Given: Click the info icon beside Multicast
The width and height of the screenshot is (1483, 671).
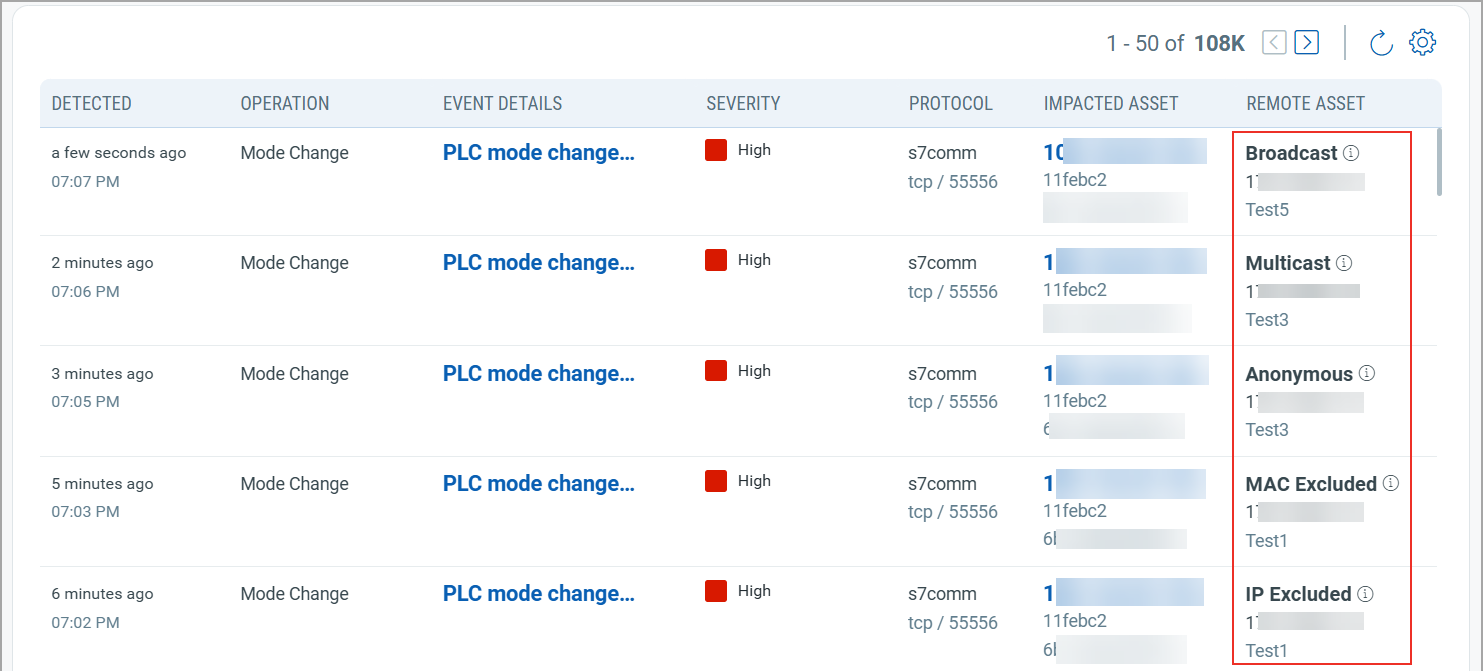Looking at the screenshot, I should click(x=1344, y=263).
